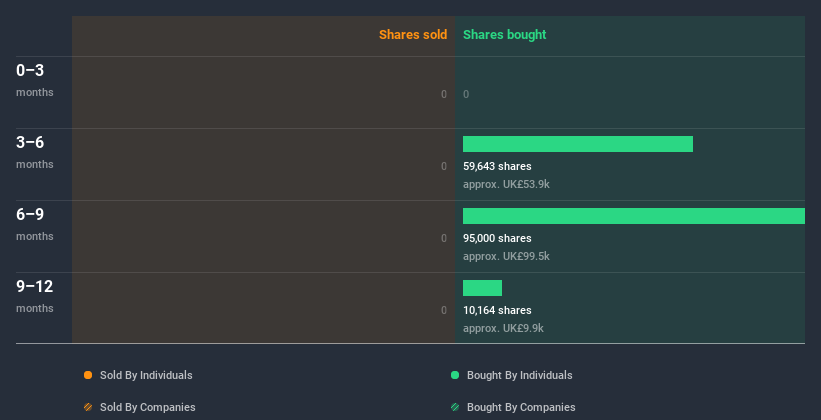Click the shares sold 0 in 3–6 months row
The width and height of the screenshot is (821, 420).
(444, 166)
